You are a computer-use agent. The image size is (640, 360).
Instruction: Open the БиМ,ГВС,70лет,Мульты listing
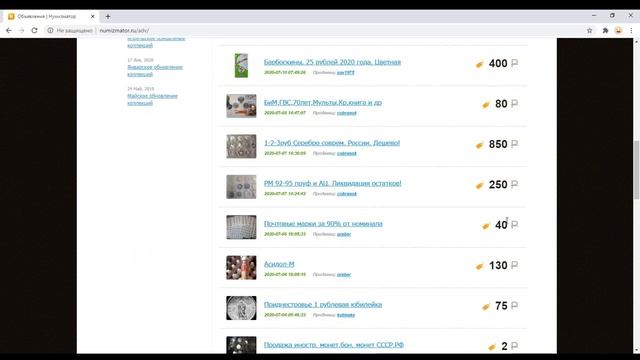coord(323,102)
